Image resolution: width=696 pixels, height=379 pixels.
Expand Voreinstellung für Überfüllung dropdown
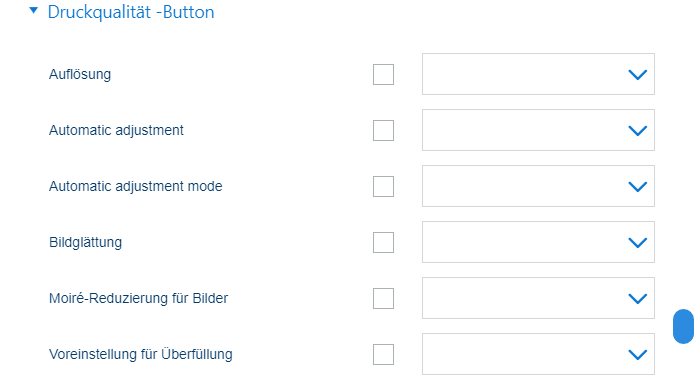click(538, 354)
